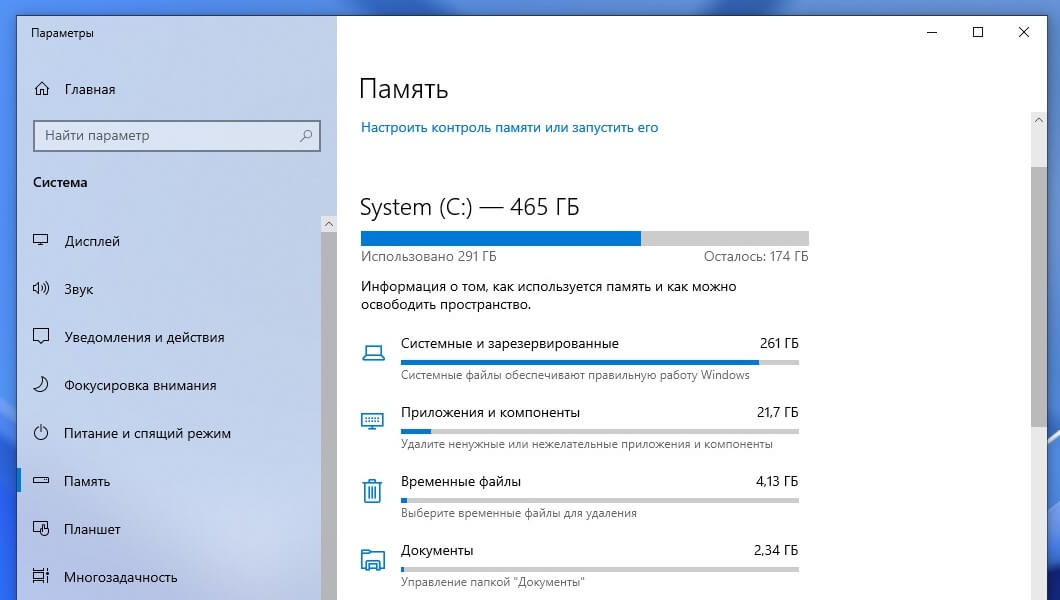Screen dimensions: 1060x600
Task: Click the keyboard icon for Приложения и компоненты
Action: pos(372,421)
